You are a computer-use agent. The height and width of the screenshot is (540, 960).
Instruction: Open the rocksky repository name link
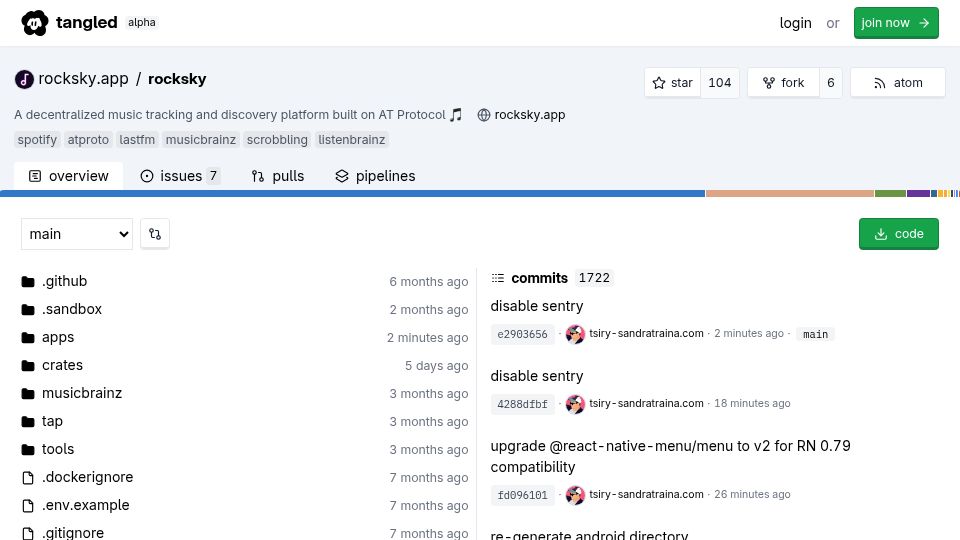[177, 79]
